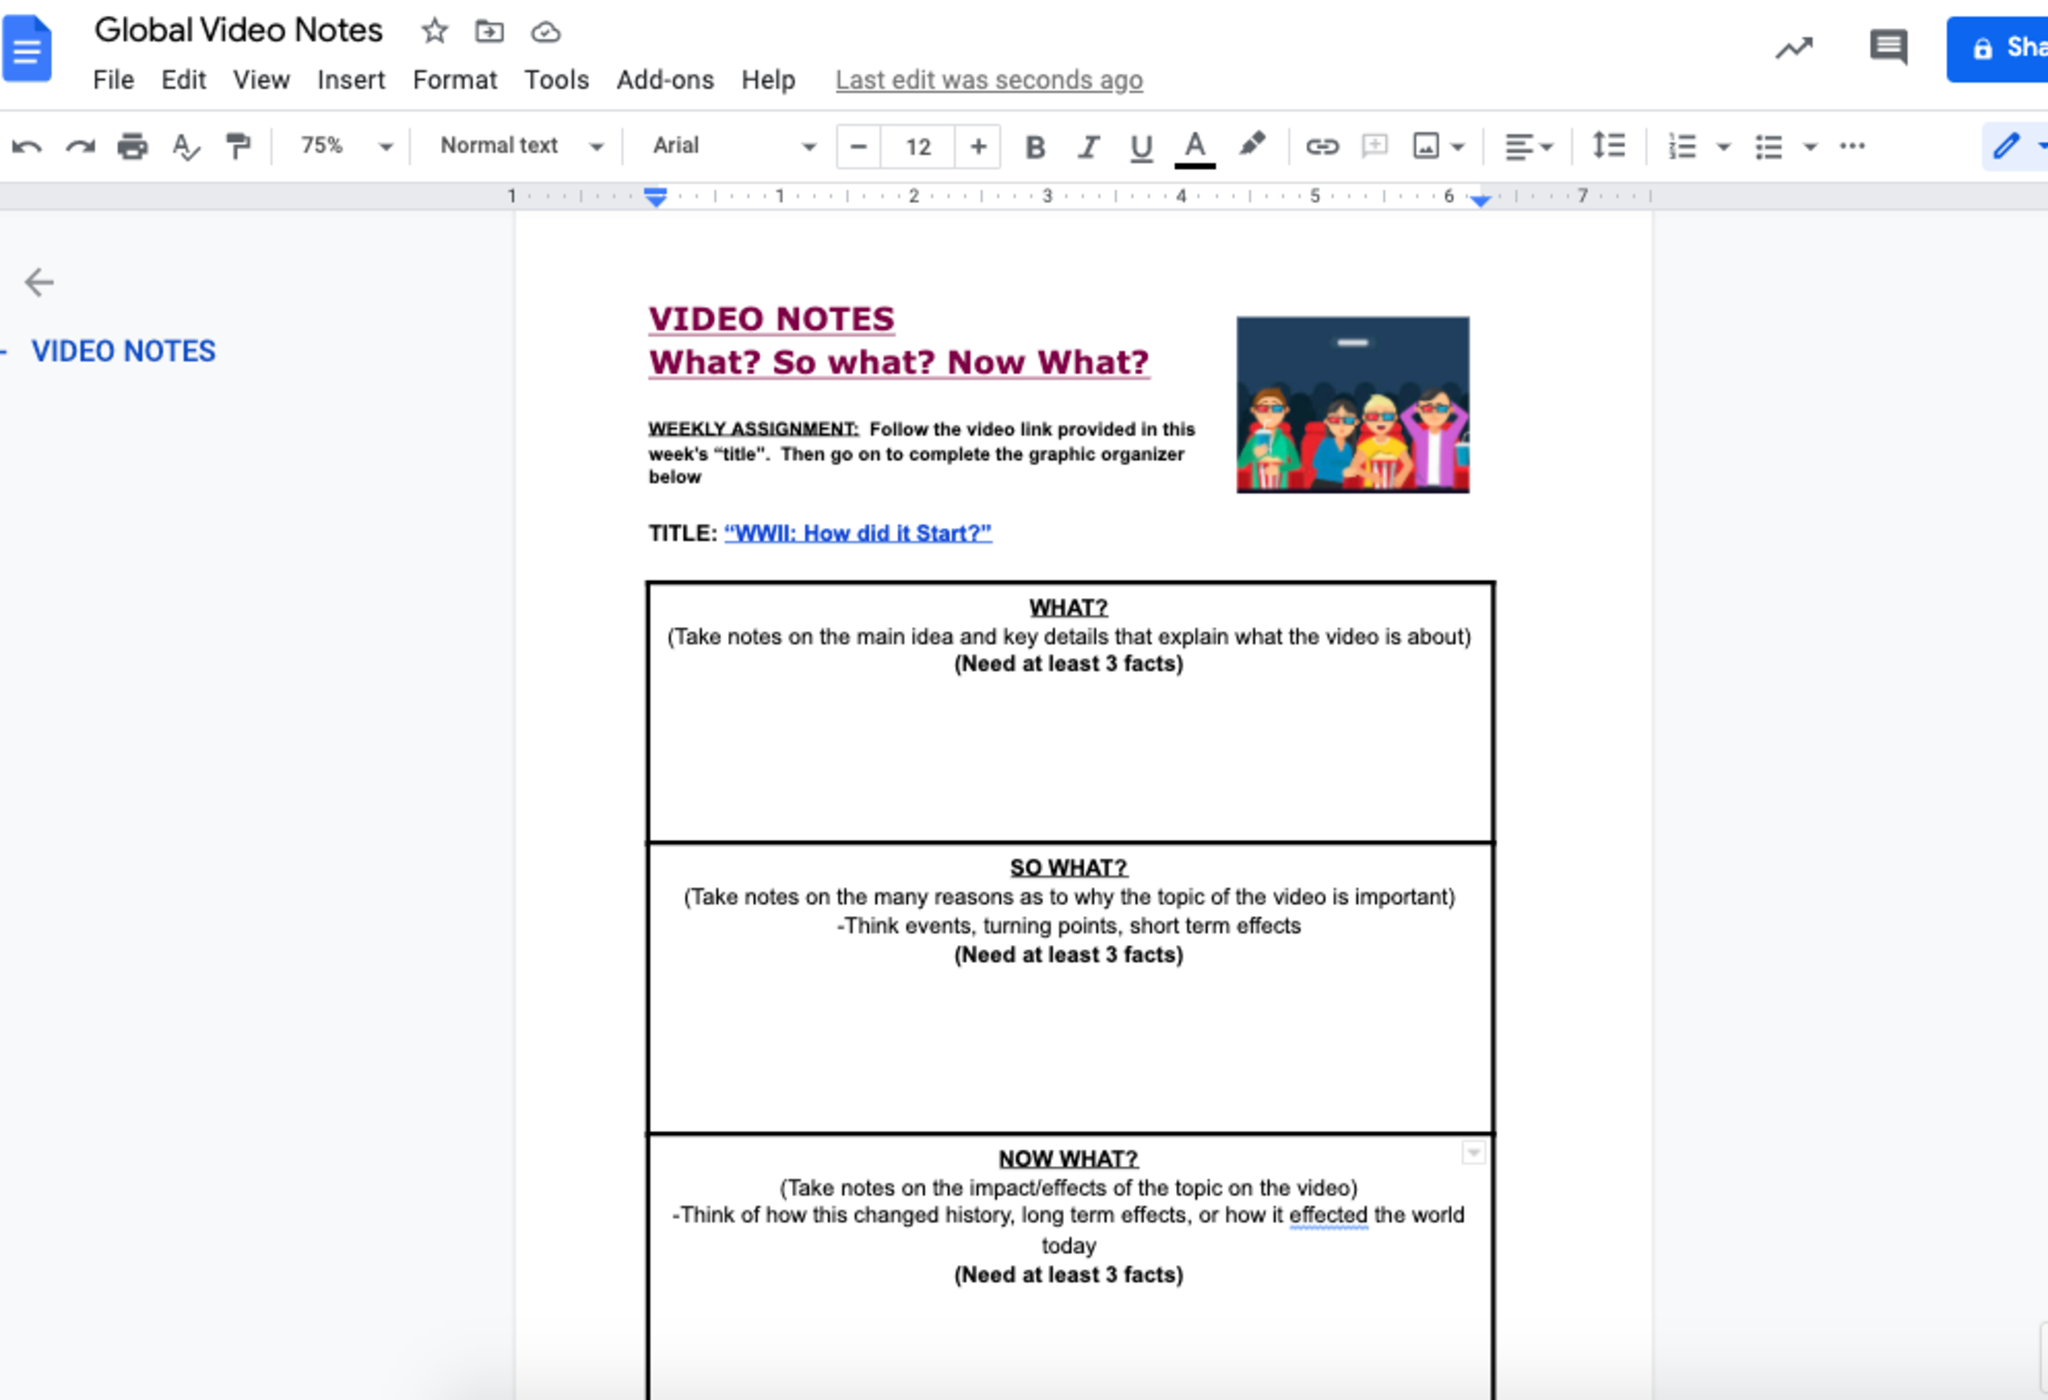Viewport: 2048px width, 1400px height.
Task: Open the Normal text style dropdown
Action: coord(521,146)
